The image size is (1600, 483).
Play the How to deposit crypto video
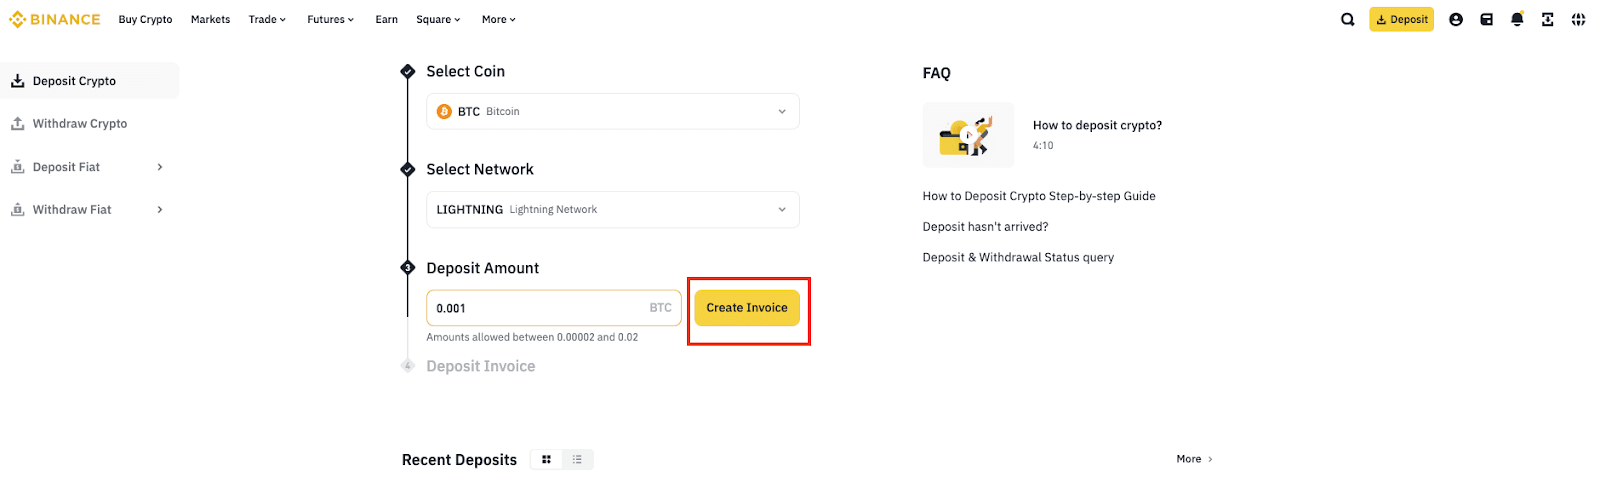click(968, 135)
